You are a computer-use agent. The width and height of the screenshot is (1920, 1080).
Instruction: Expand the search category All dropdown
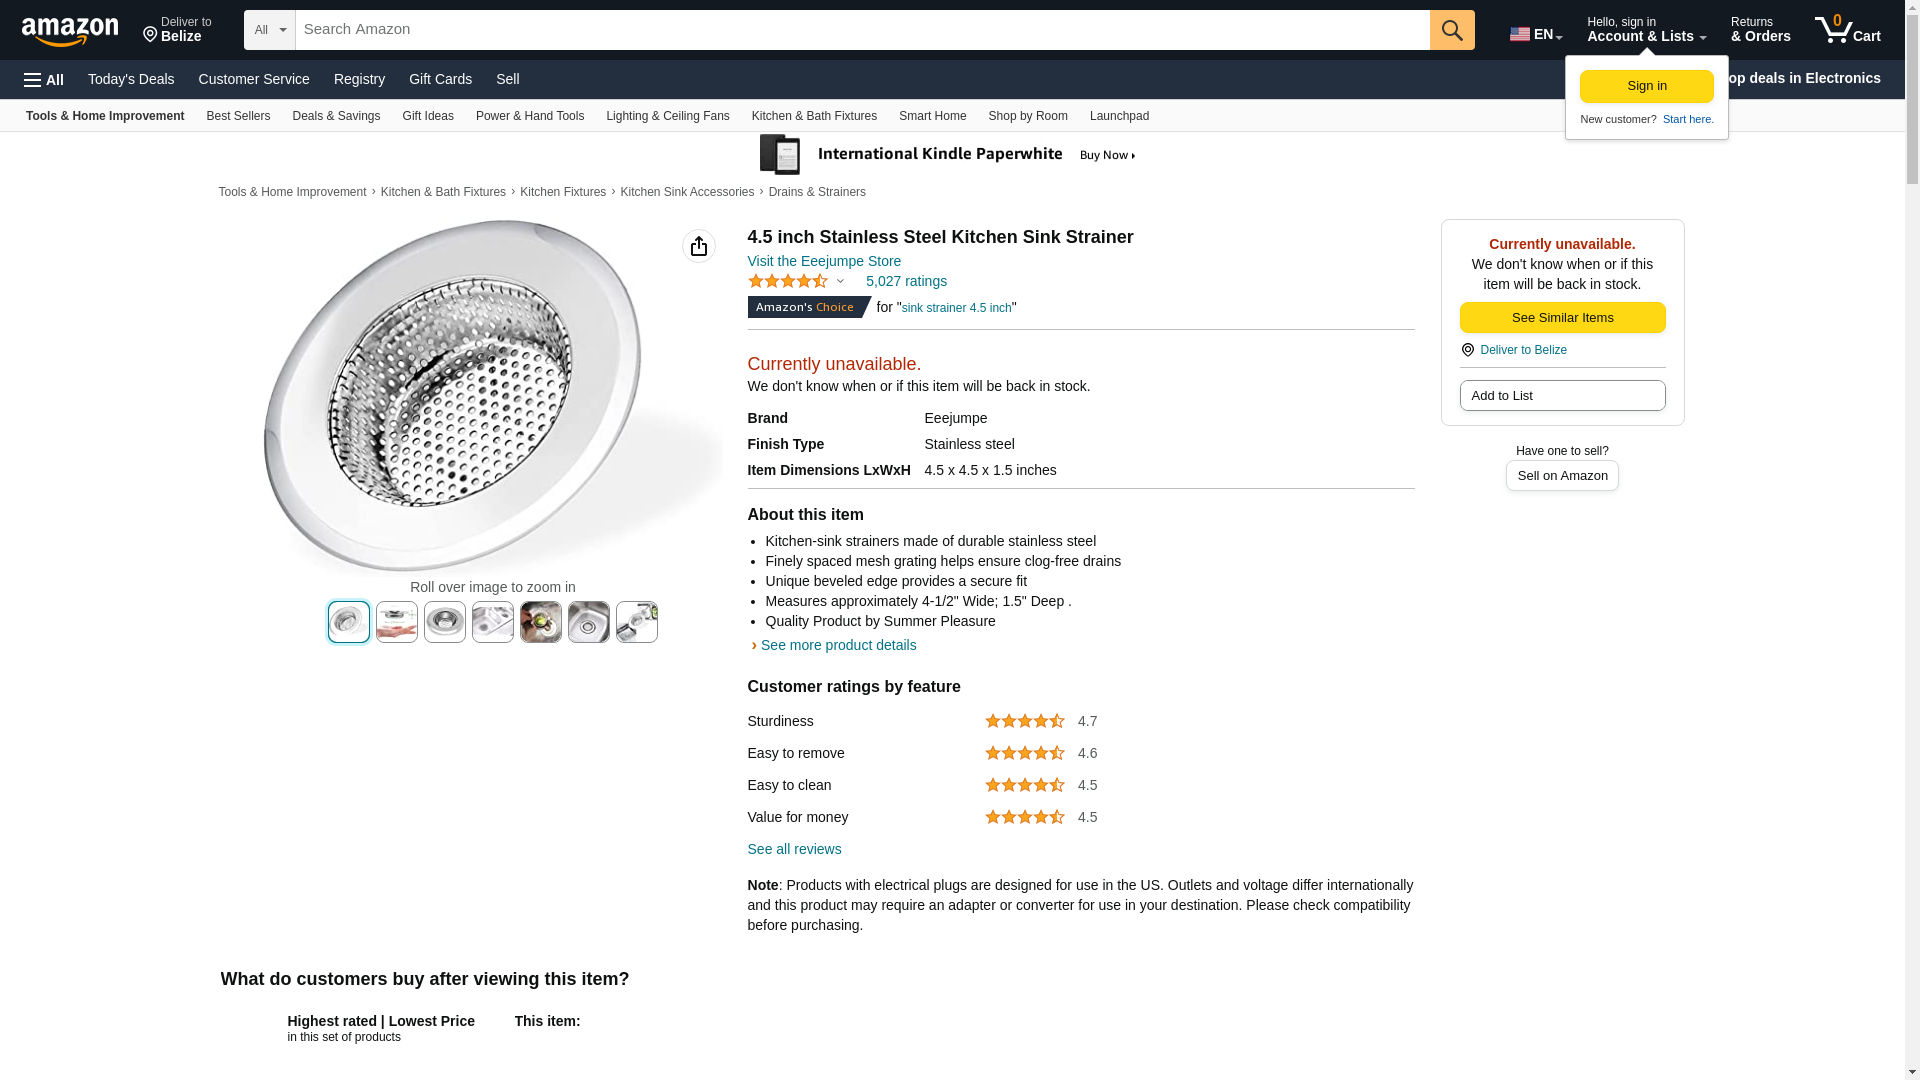(269, 30)
